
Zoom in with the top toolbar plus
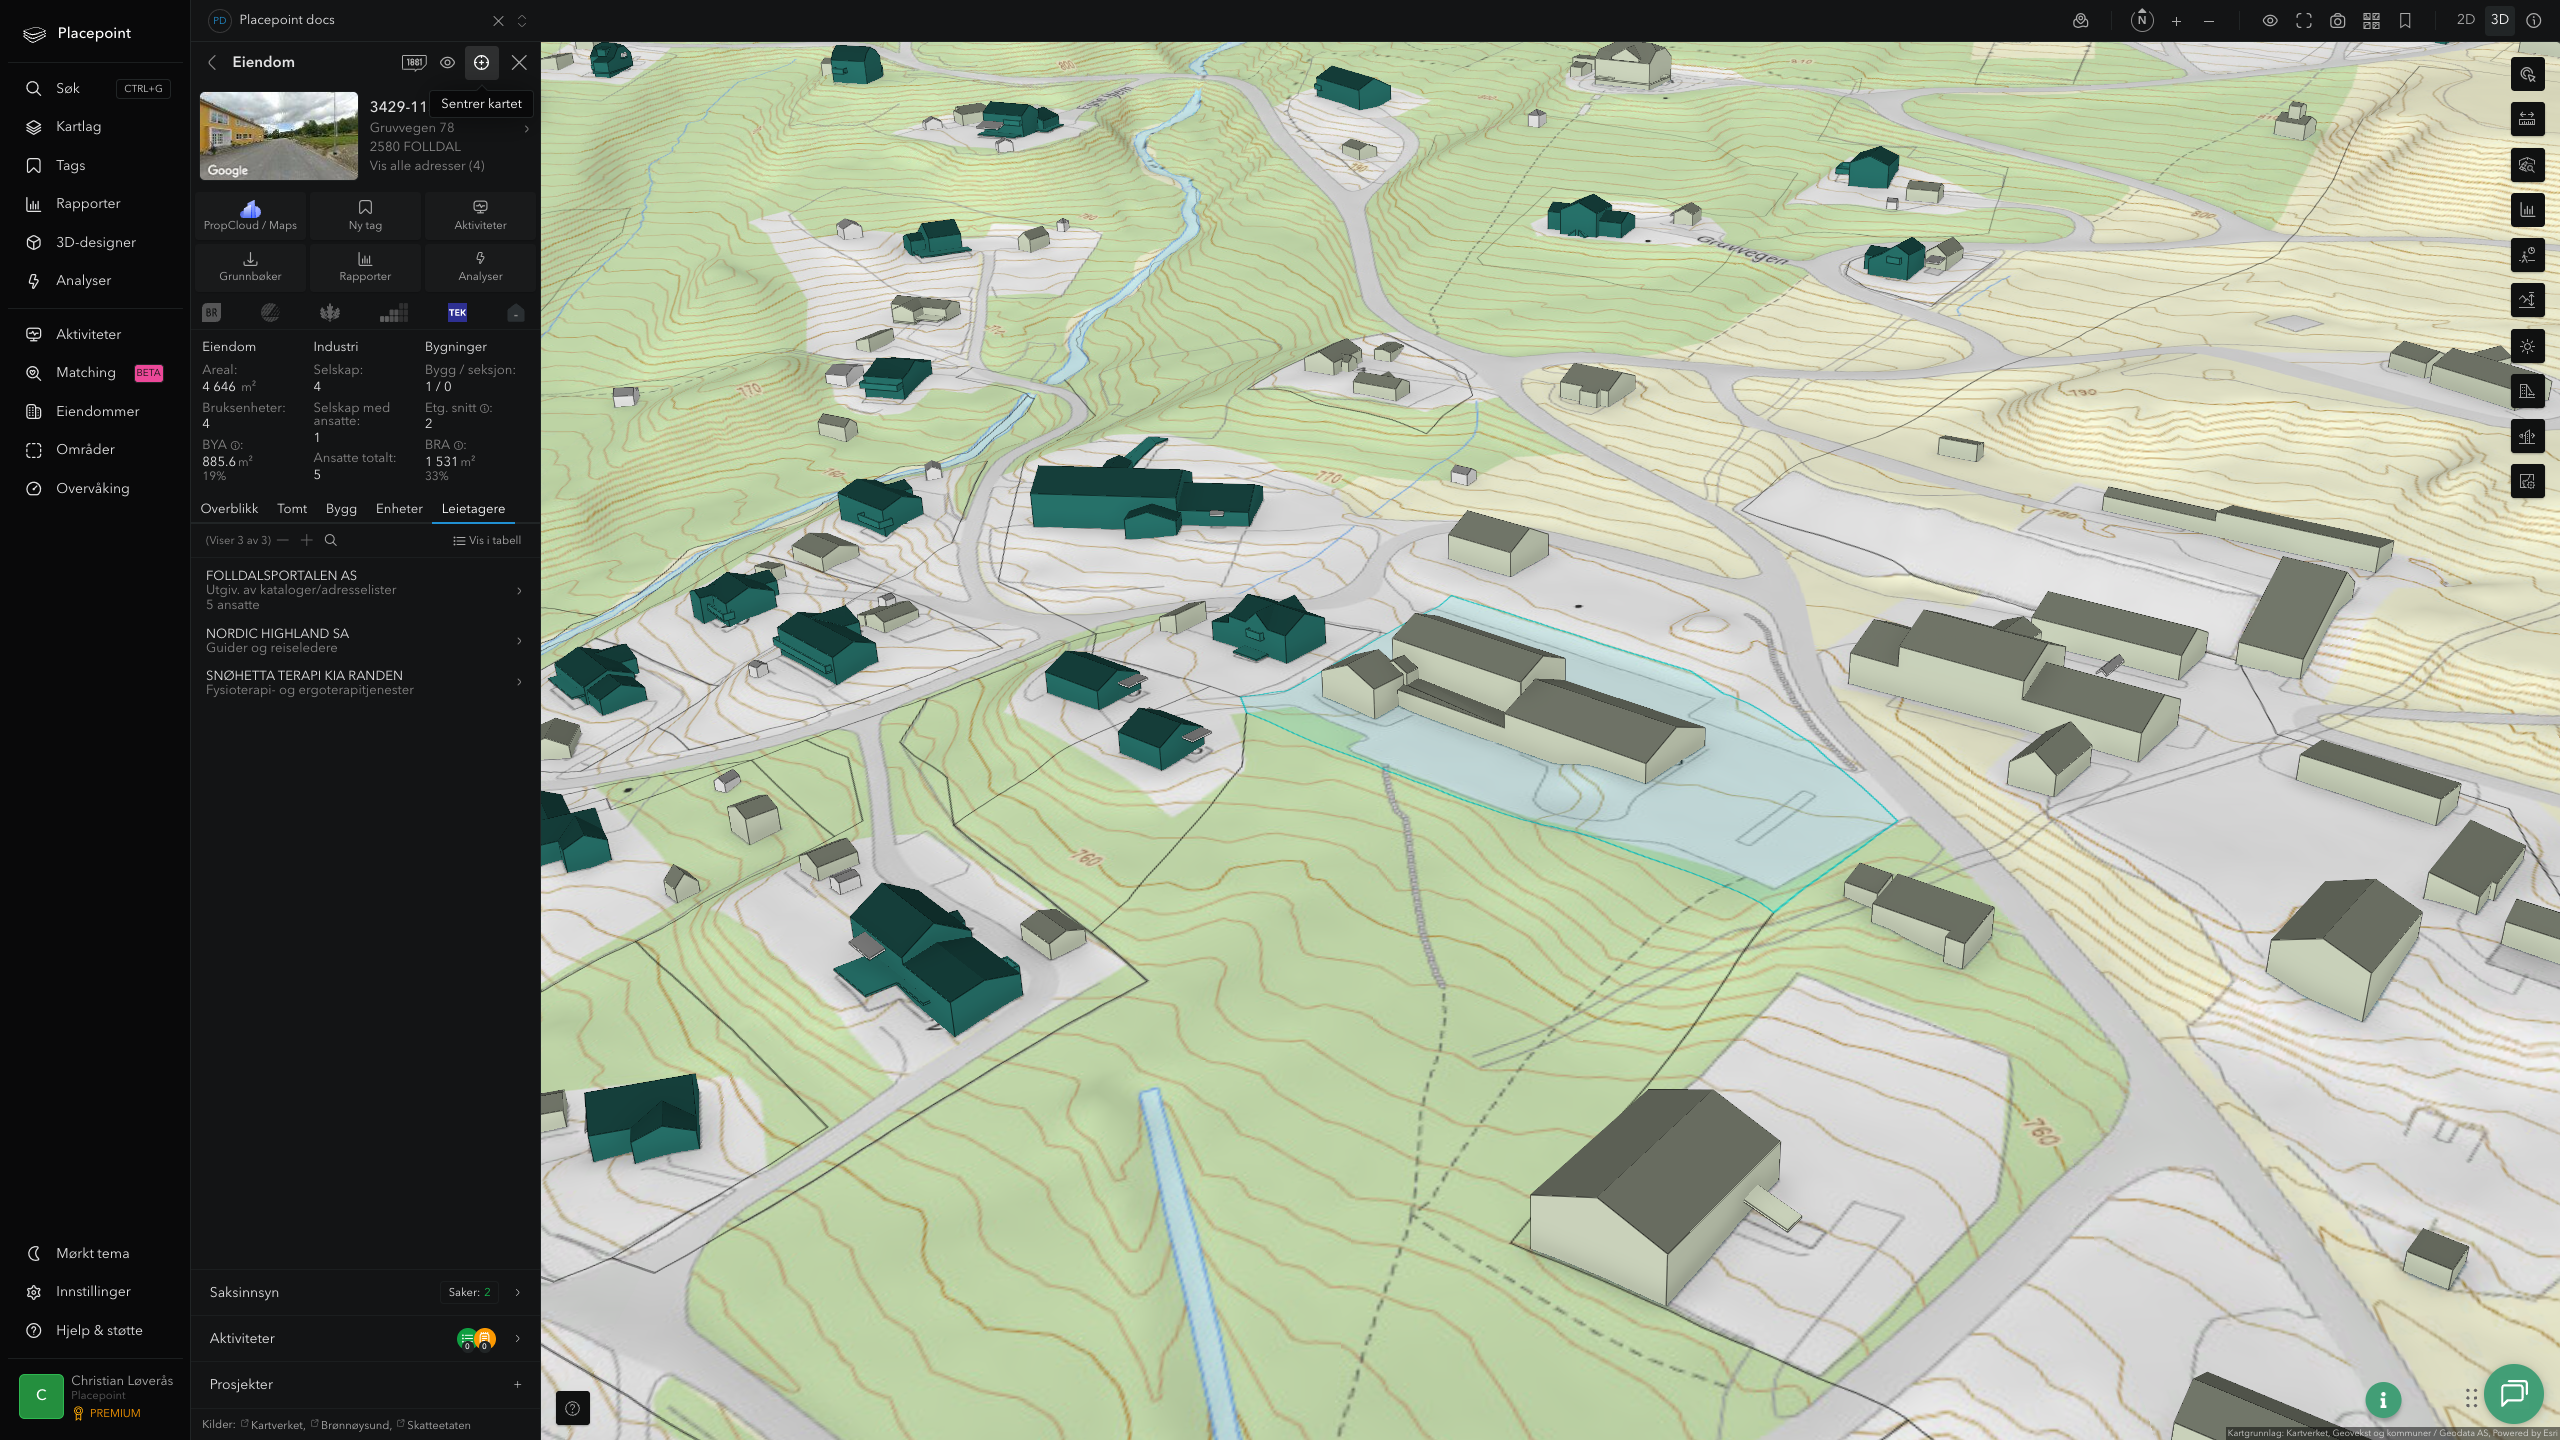pos(2176,21)
